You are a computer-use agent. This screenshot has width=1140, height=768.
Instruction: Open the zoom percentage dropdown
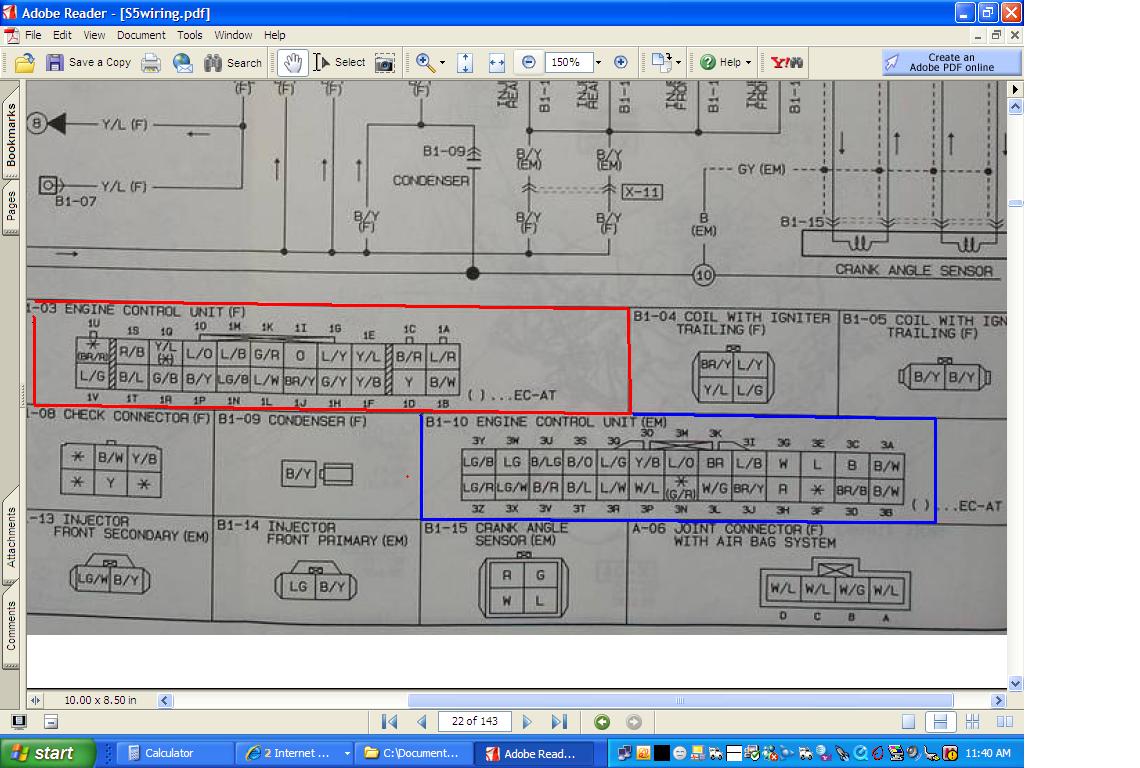598,62
